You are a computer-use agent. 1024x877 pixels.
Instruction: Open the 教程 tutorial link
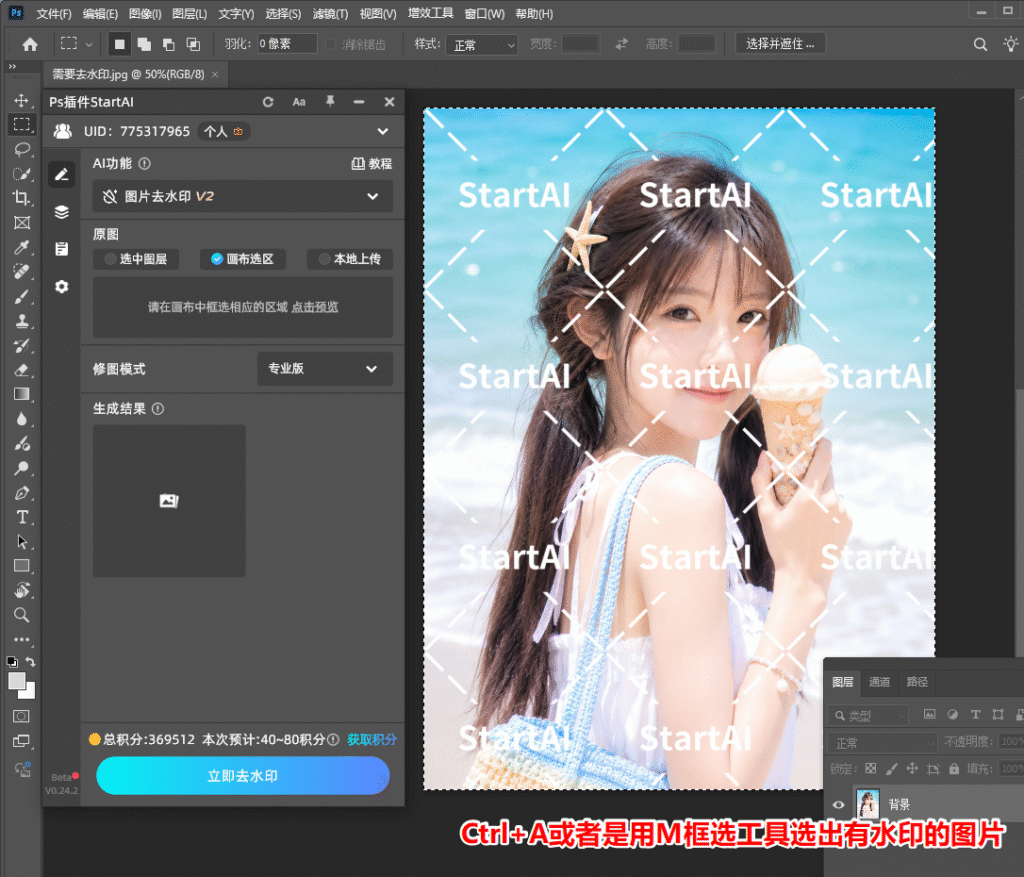[x=372, y=163]
